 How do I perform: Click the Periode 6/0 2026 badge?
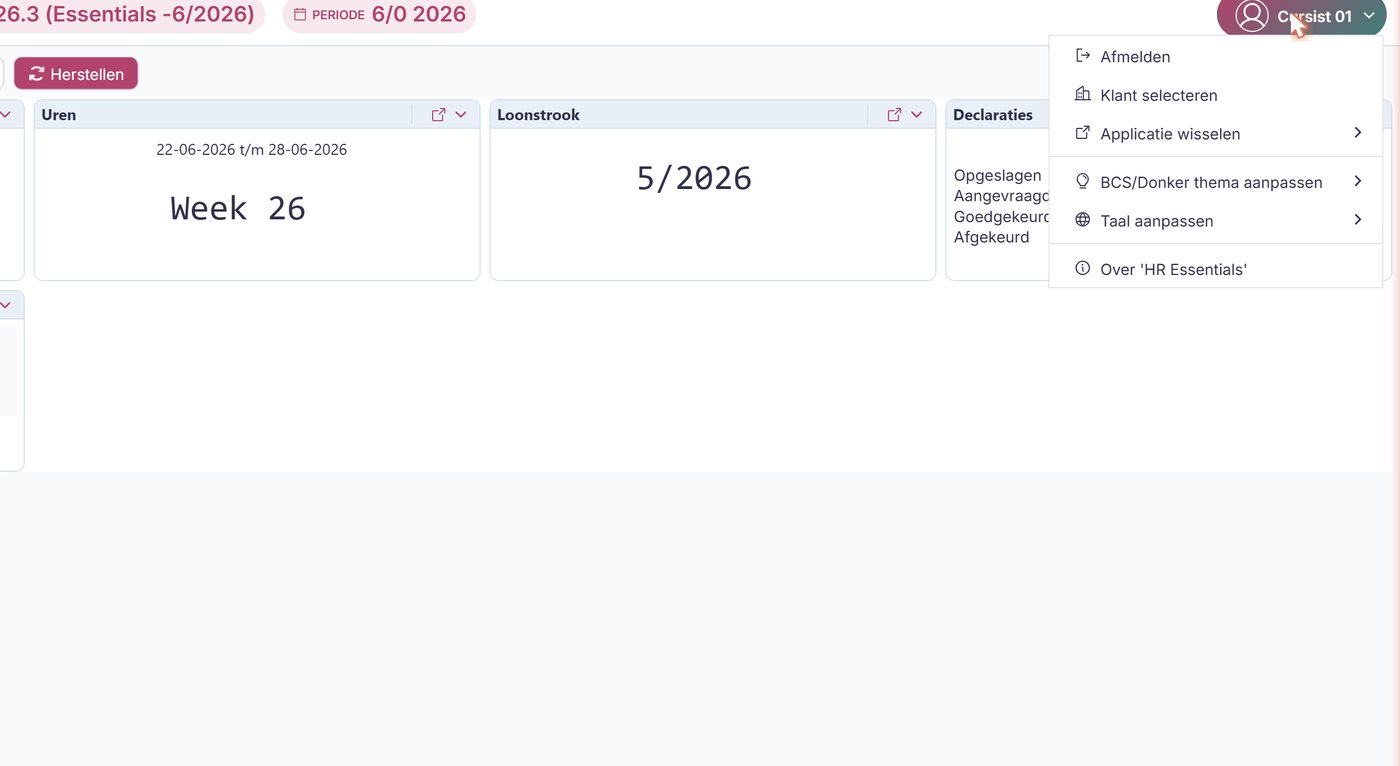coord(379,15)
